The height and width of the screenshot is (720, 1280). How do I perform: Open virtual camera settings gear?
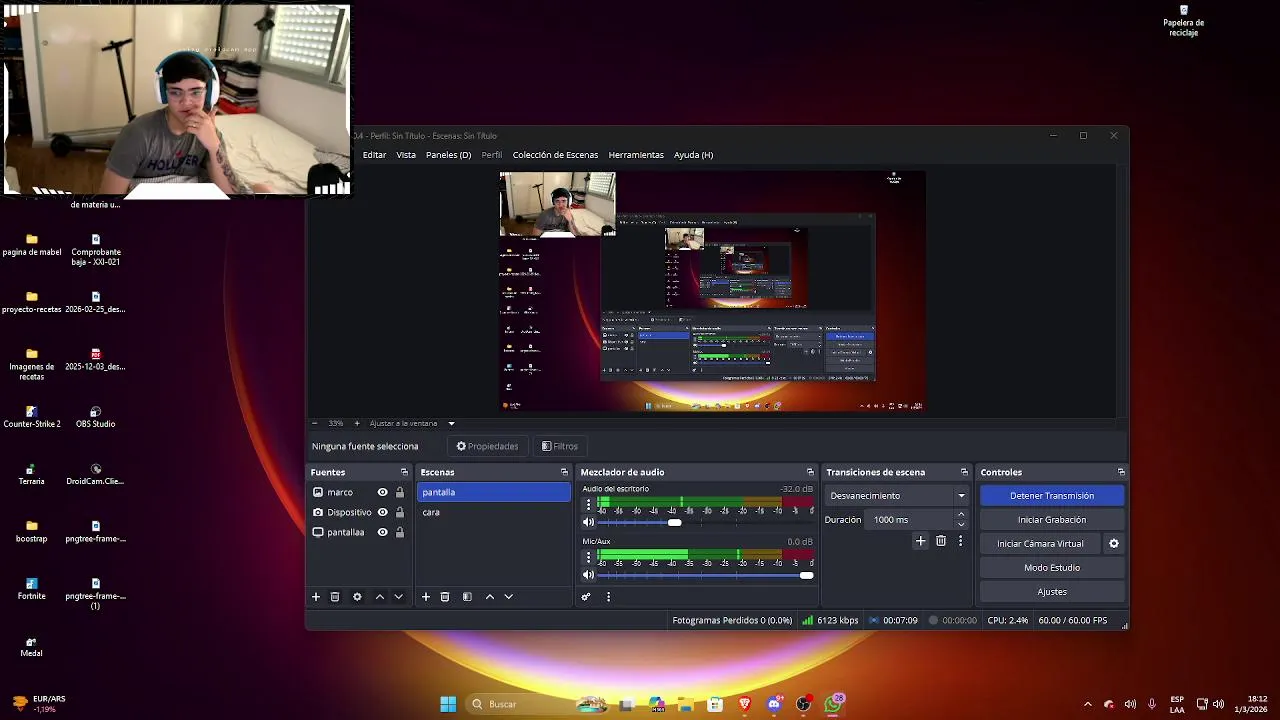[x=1114, y=544]
